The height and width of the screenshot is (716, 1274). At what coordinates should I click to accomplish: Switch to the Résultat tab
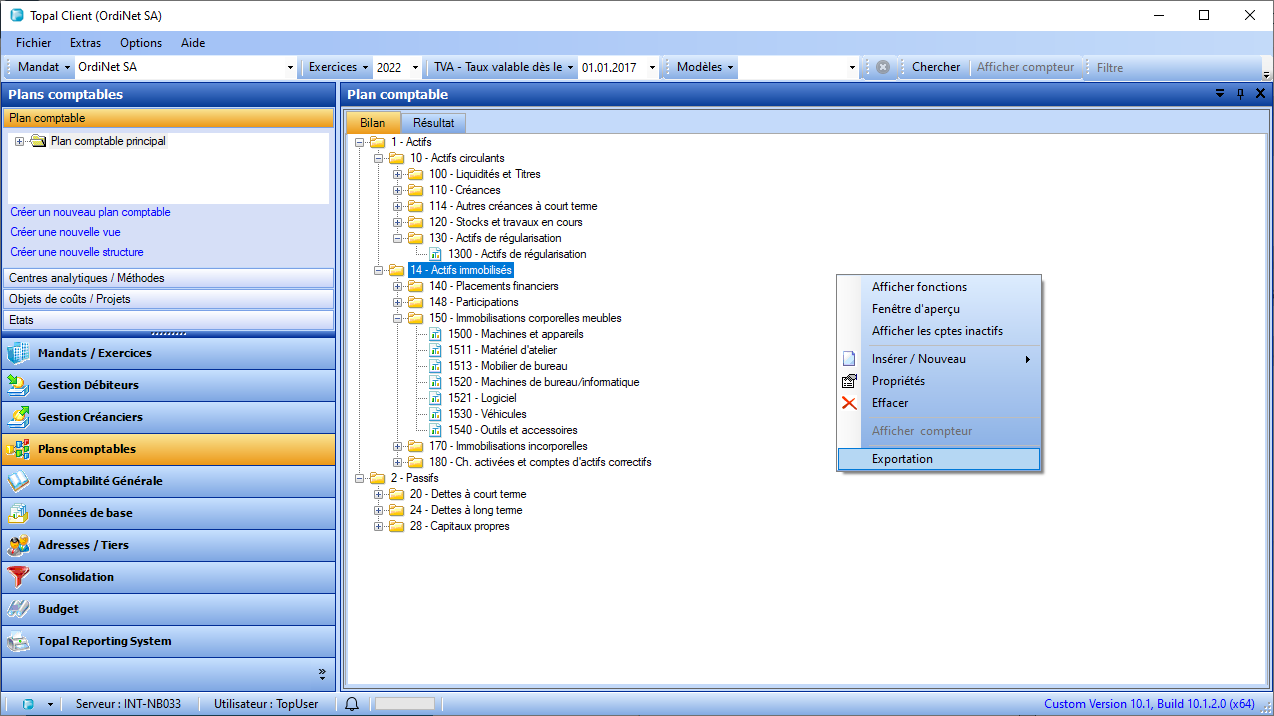point(433,123)
